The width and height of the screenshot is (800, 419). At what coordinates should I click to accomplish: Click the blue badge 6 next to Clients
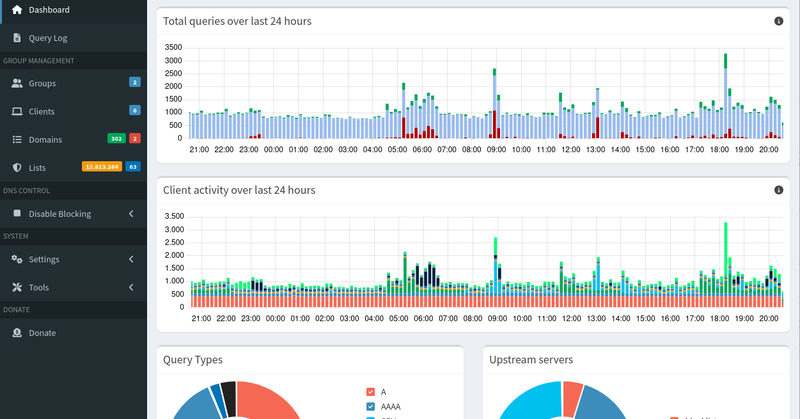[135, 110]
